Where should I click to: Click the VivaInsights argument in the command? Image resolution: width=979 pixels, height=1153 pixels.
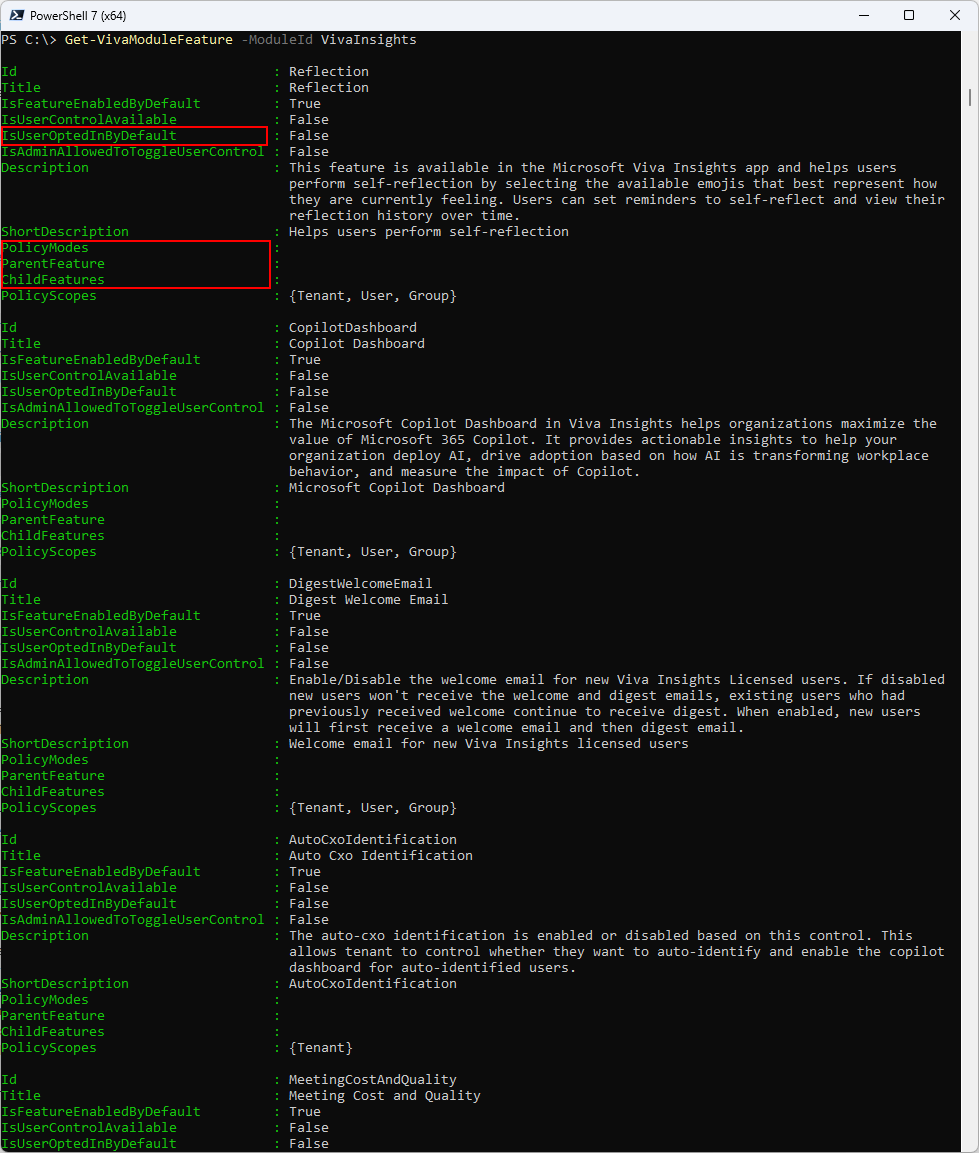(369, 40)
